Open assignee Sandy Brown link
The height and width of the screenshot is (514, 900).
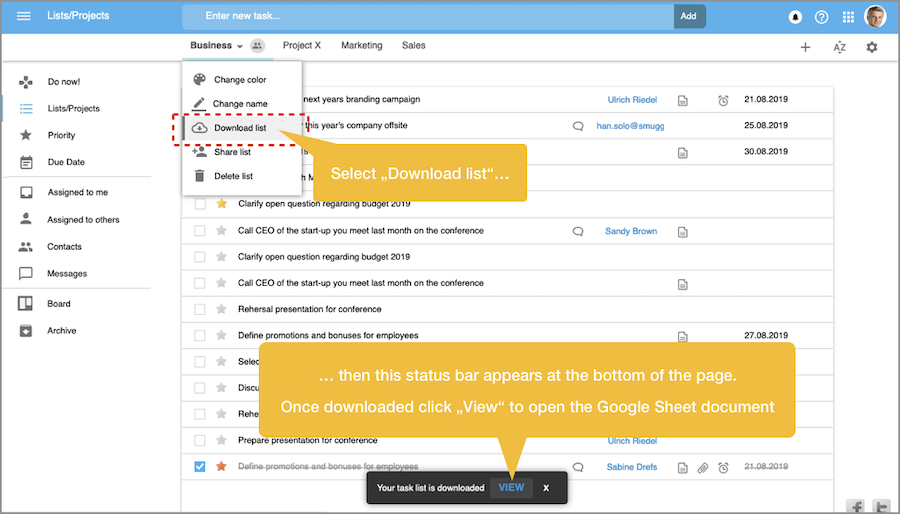(631, 231)
